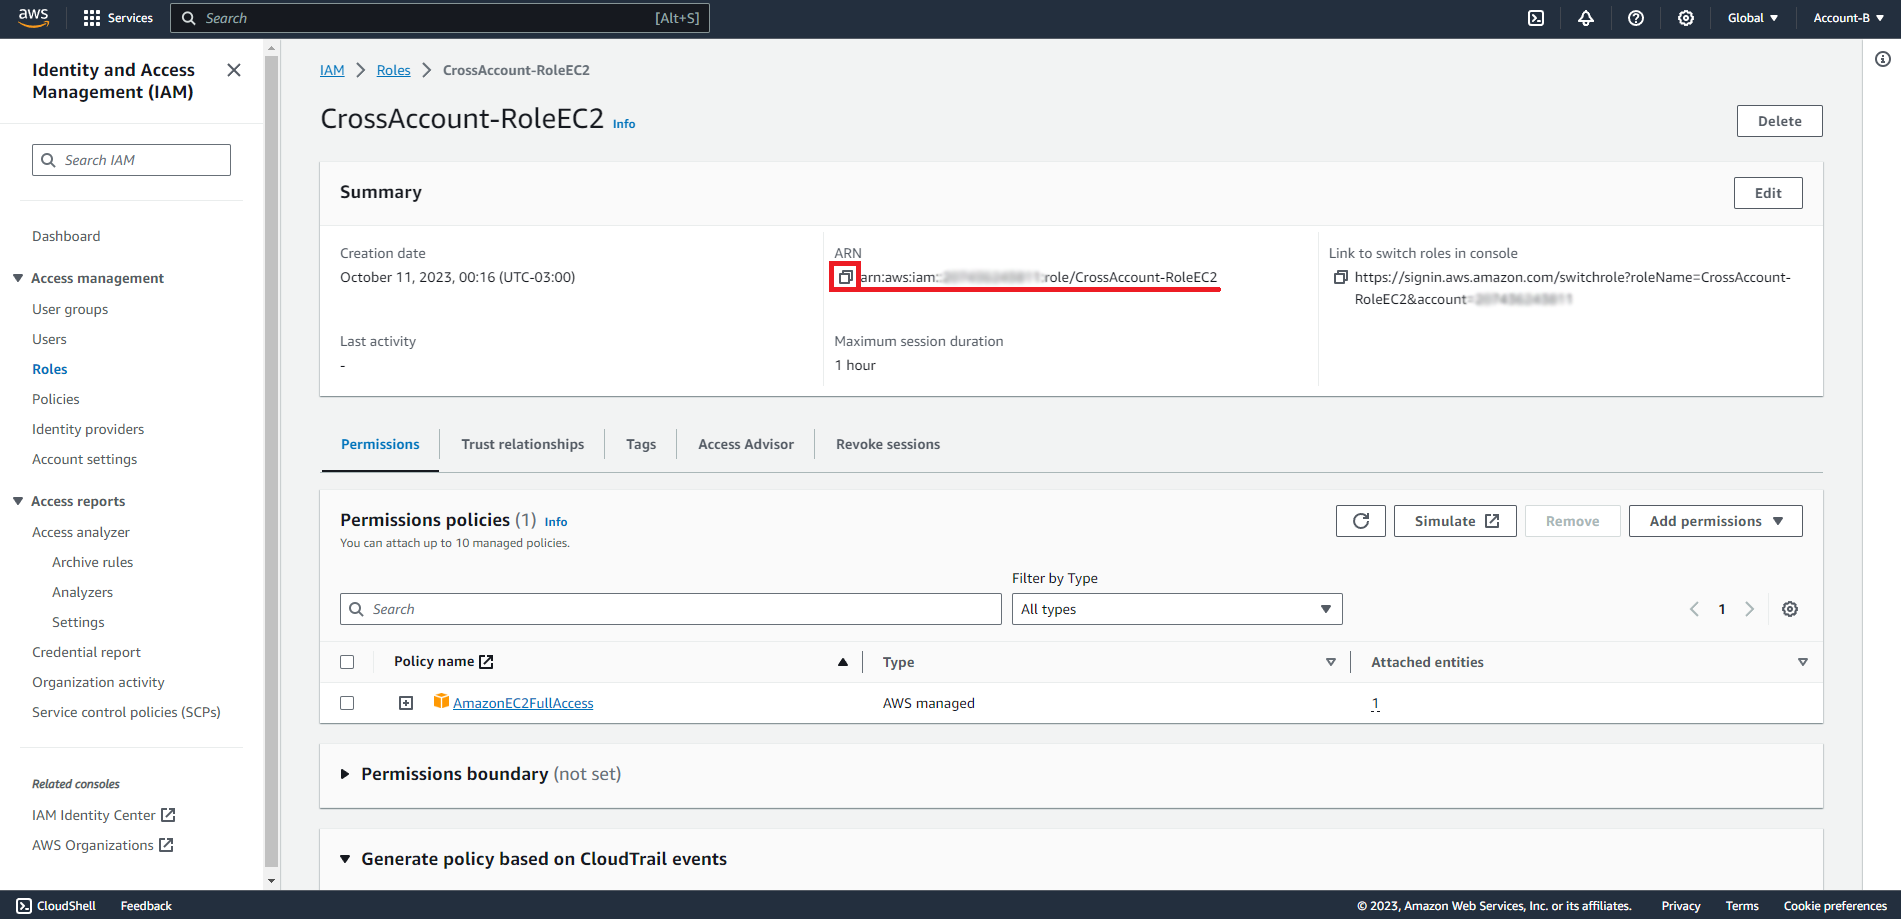Open the notifications bell
This screenshot has width=1901, height=919.
tap(1586, 18)
